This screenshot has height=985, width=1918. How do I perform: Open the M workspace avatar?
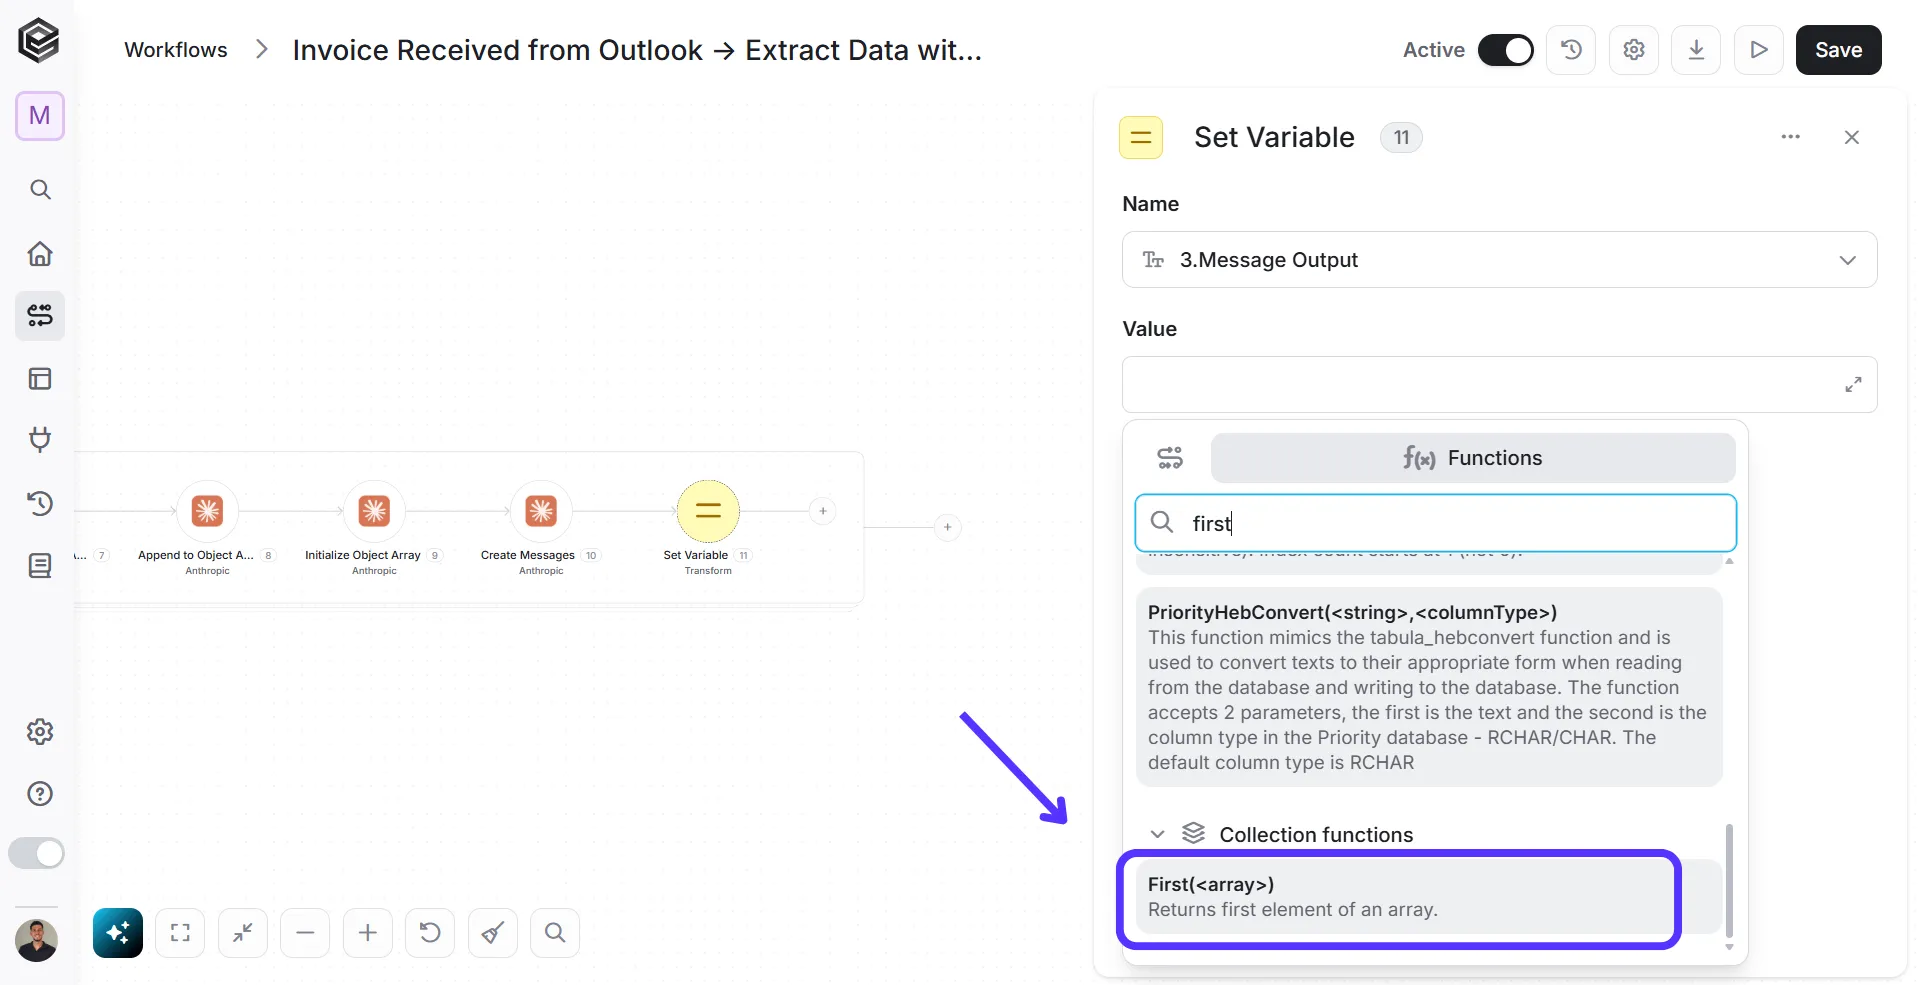point(40,116)
